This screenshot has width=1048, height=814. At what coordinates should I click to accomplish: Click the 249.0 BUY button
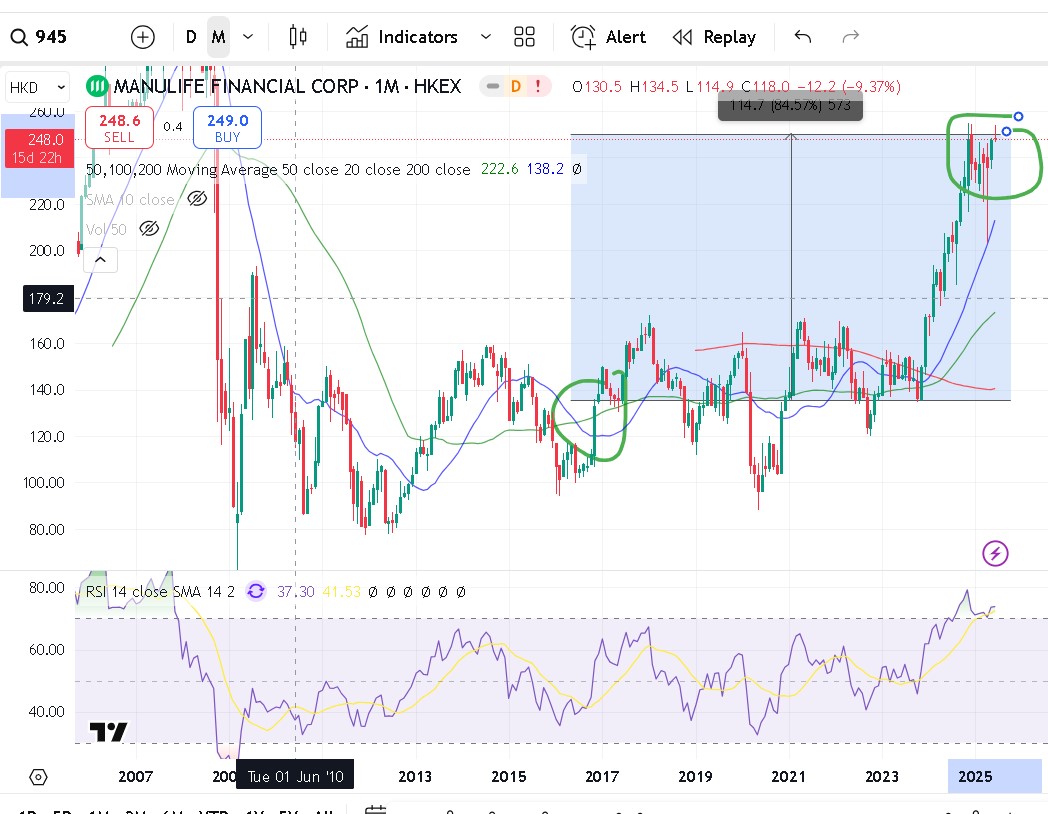point(227,128)
